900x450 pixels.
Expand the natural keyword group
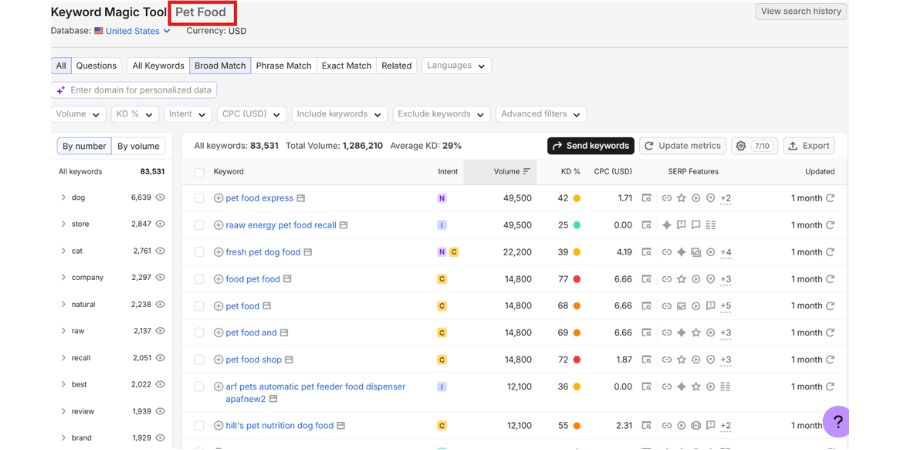(x=63, y=304)
